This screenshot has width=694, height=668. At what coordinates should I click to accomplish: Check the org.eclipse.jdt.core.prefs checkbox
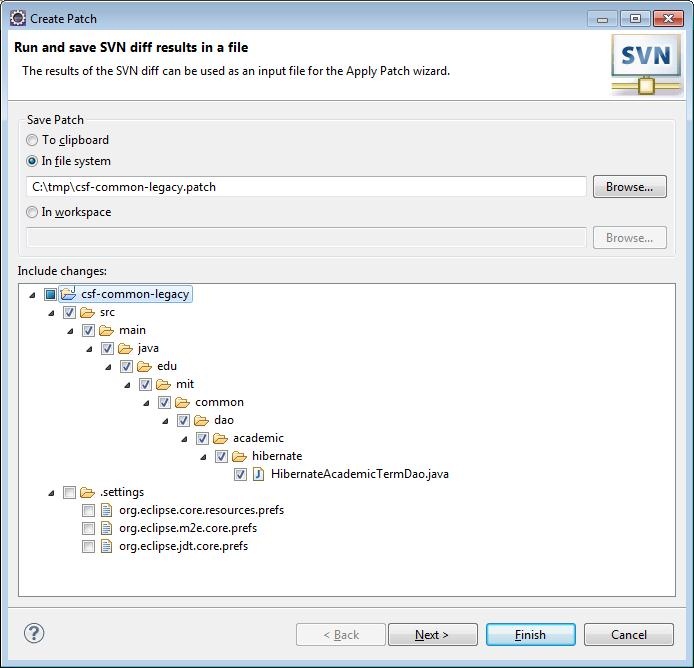click(88, 546)
